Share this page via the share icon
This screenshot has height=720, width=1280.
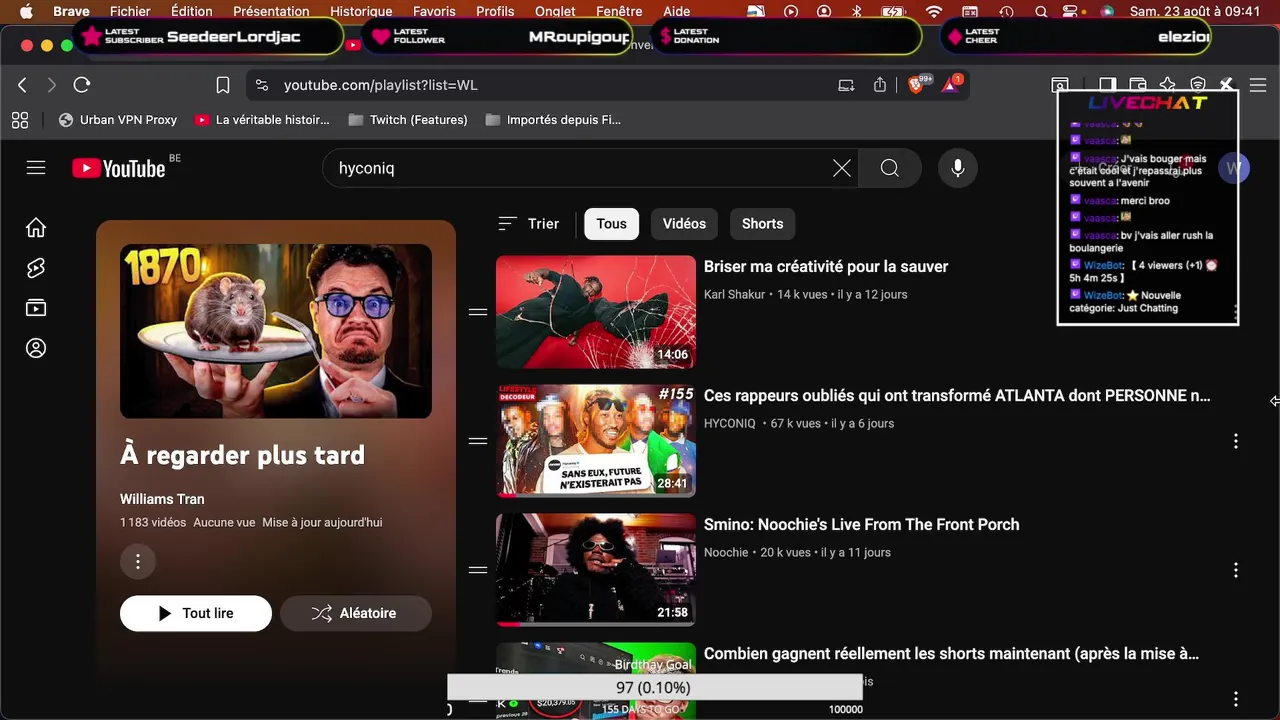coord(880,85)
